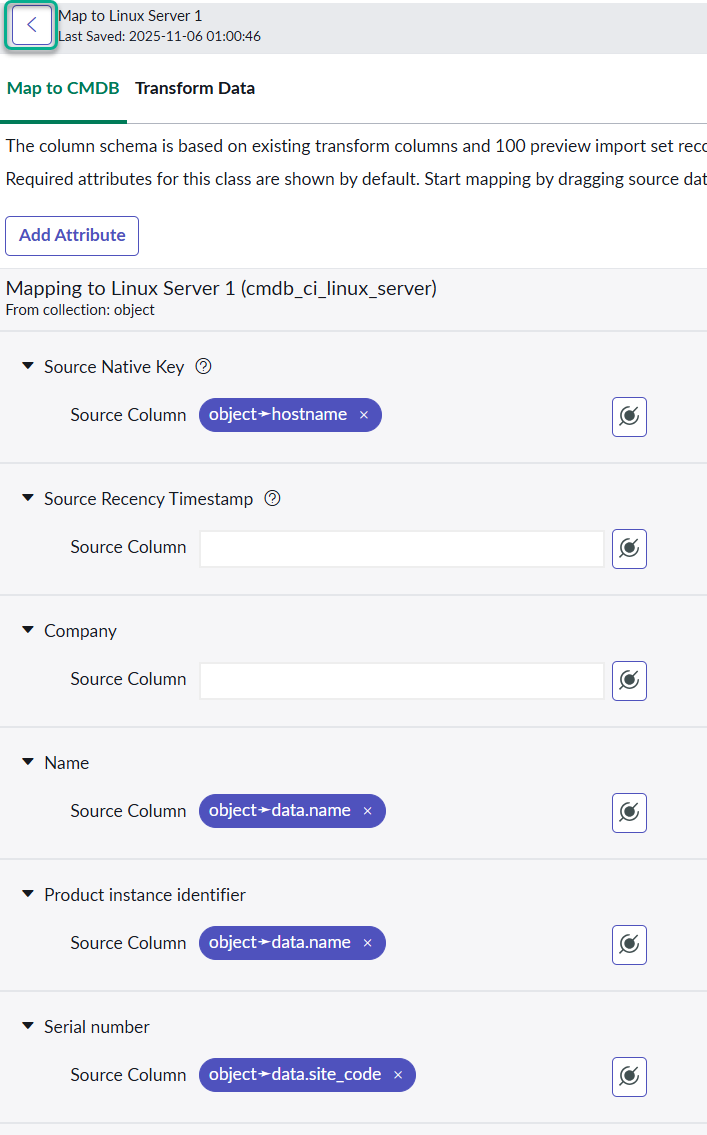Screen dimensions: 707x1135
Task: Collapse the Serial number section
Action: pyautogui.click(x=28, y=1027)
